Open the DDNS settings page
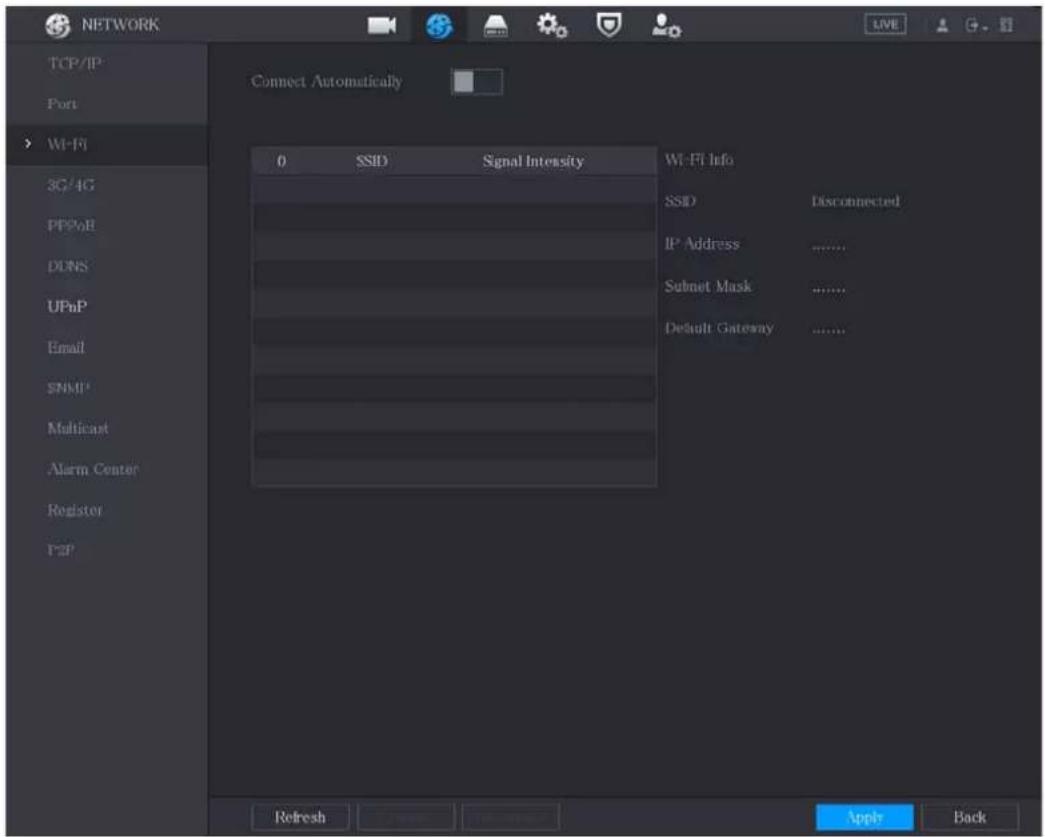 pyautogui.click(x=67, y=266)
